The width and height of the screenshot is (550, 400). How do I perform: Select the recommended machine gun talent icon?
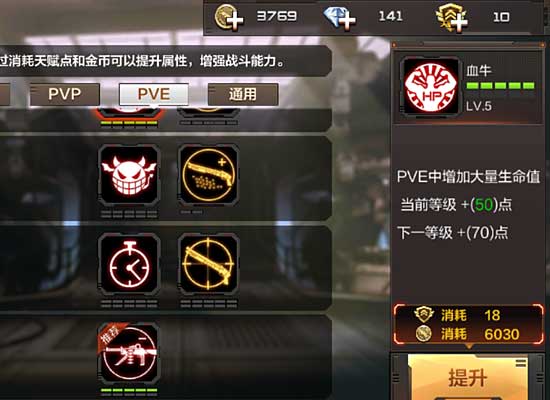129,354
